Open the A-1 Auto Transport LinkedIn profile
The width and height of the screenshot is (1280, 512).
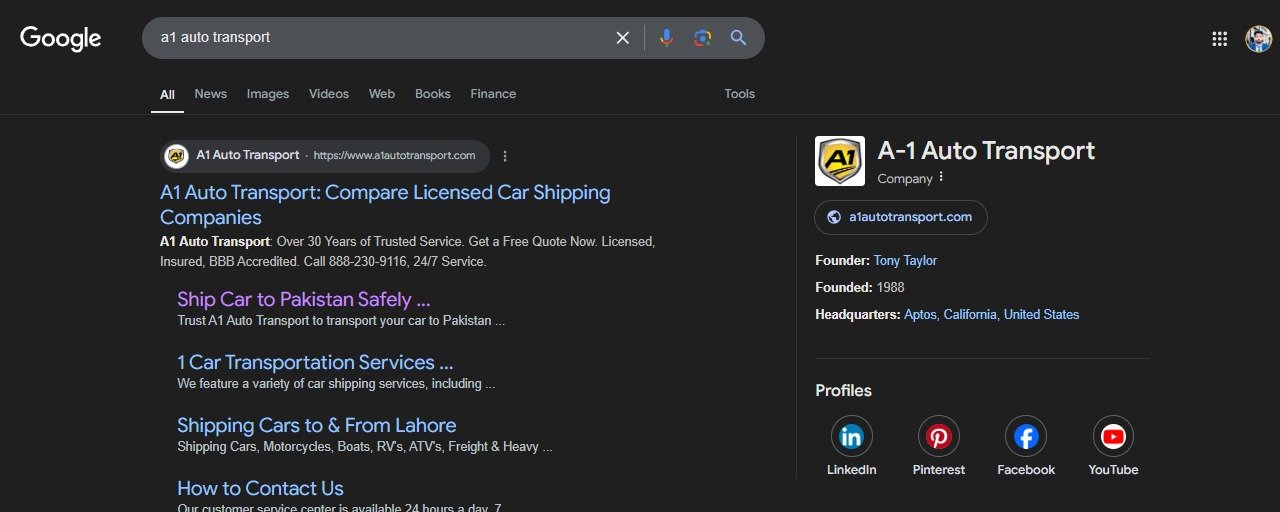pos(851,437)
